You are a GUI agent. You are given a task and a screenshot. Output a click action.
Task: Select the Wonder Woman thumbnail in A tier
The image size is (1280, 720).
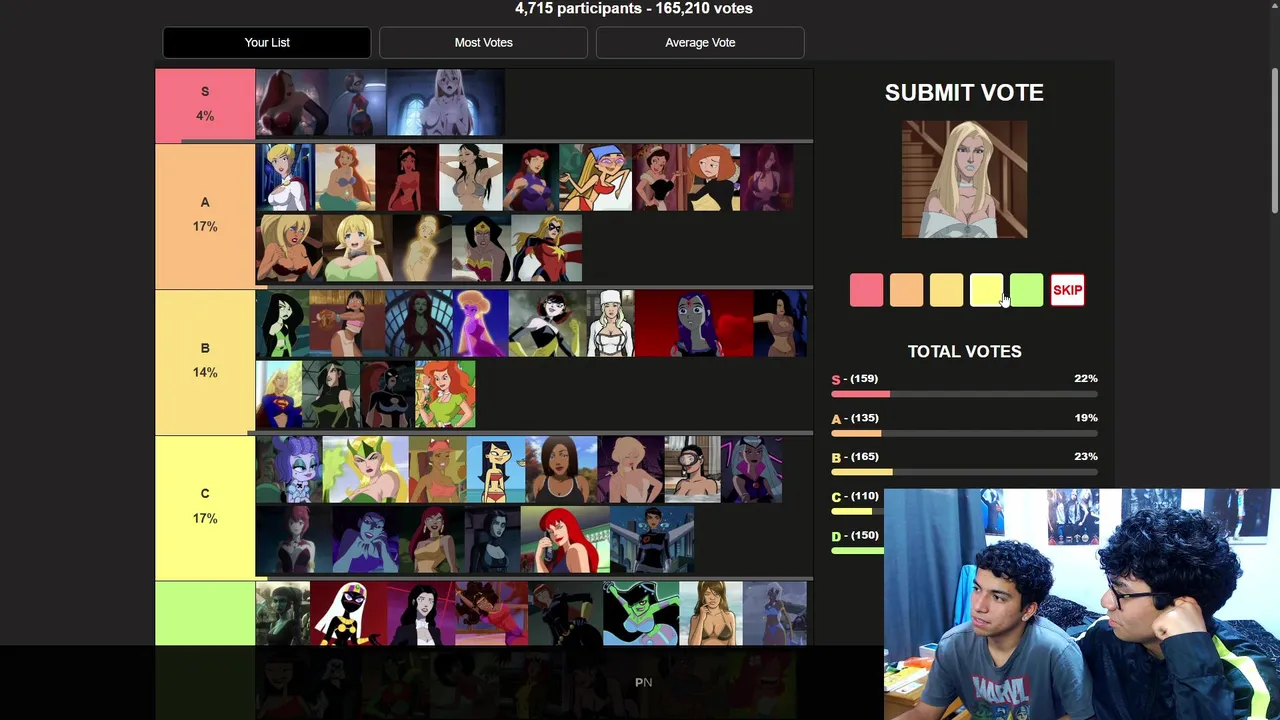[481, 249]
